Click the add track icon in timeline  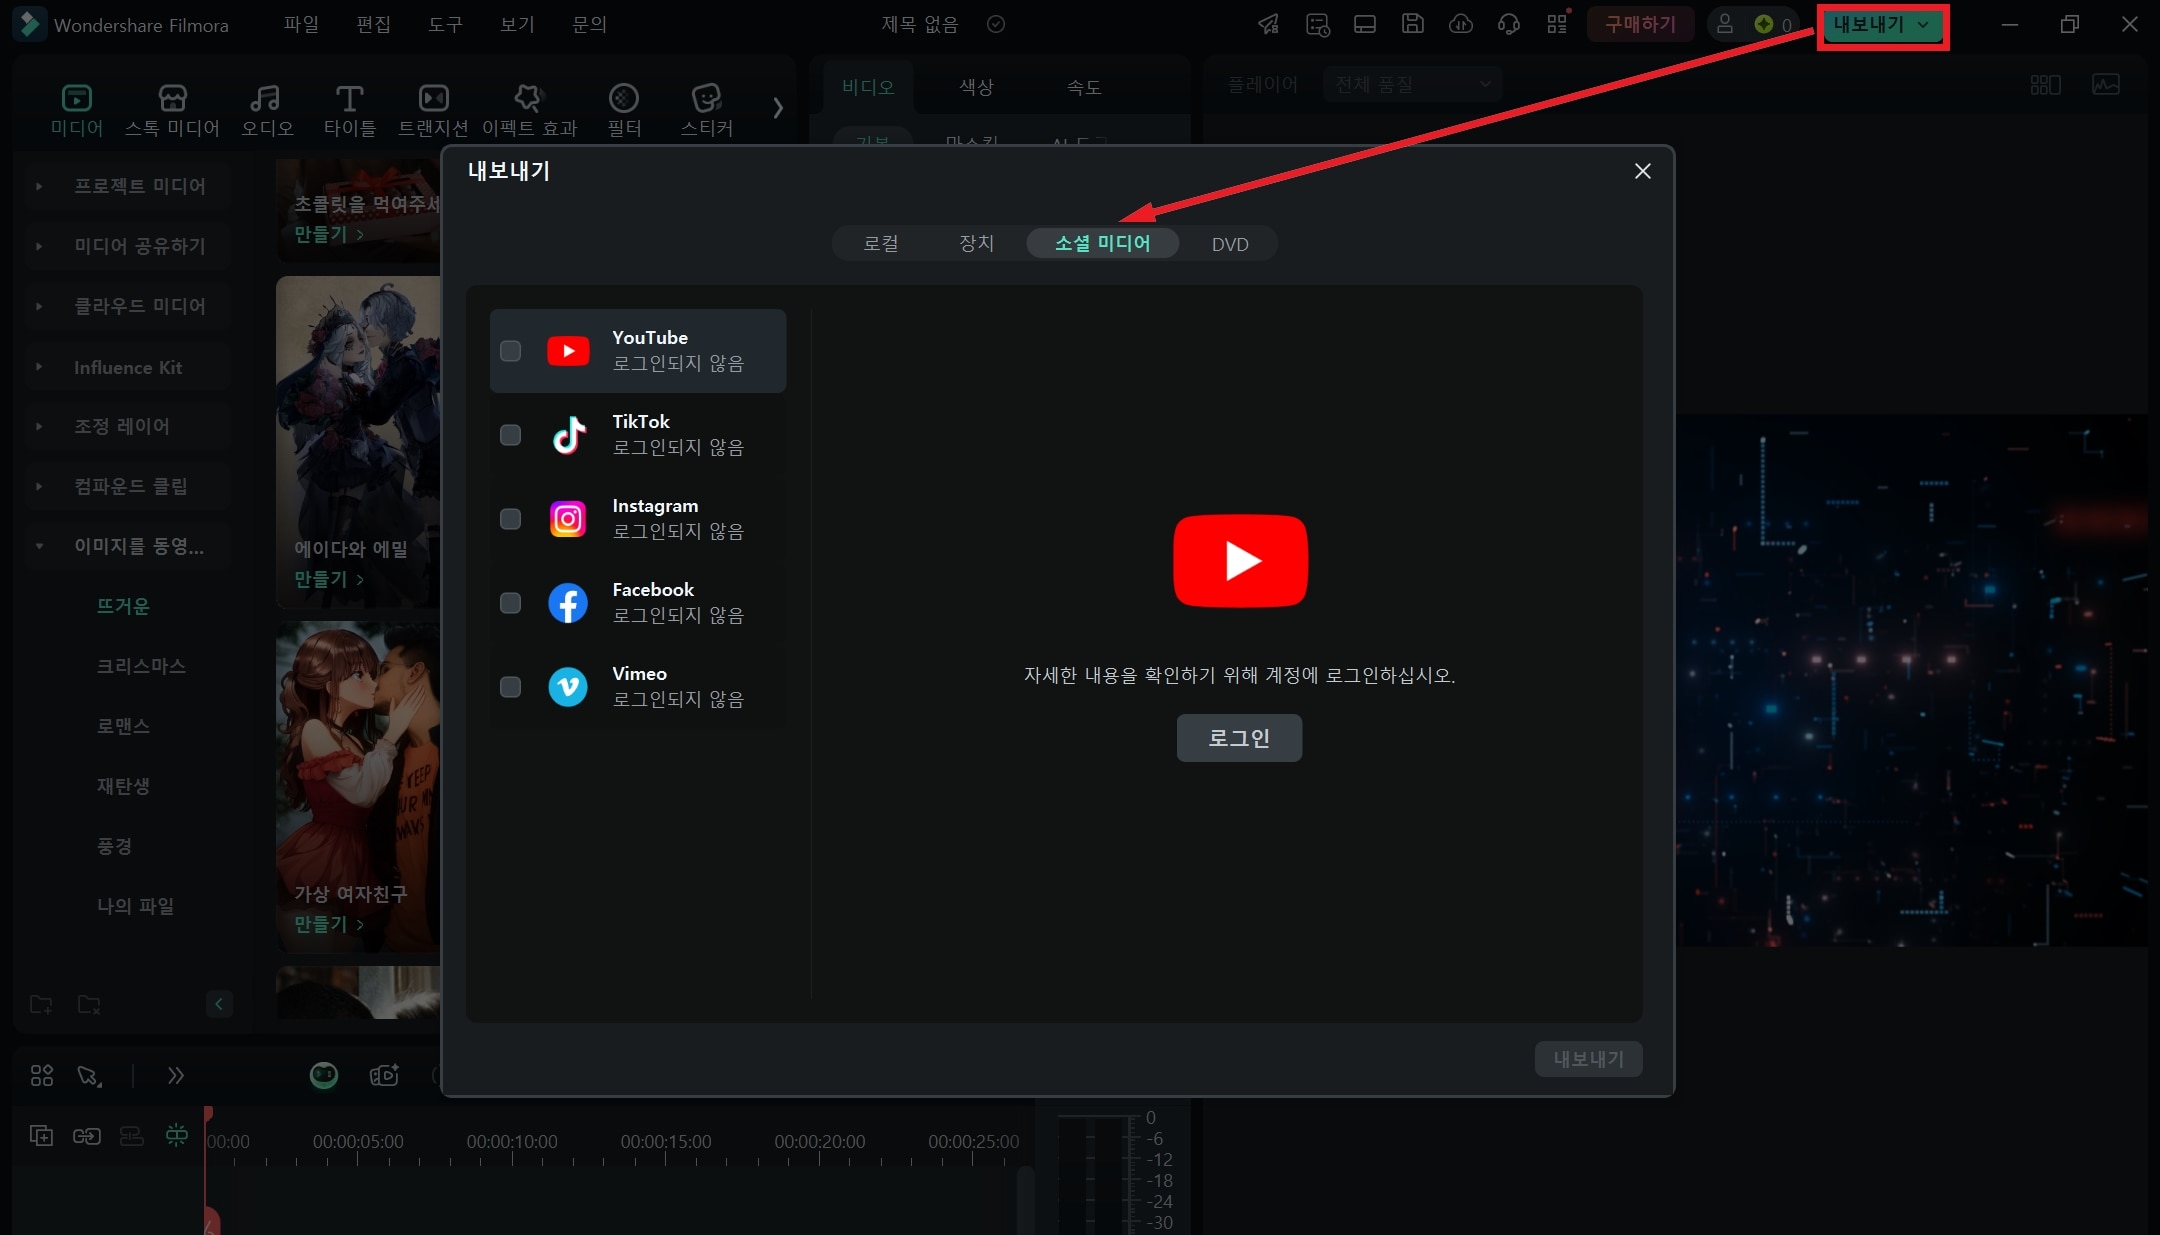[x=41, y=1135]
